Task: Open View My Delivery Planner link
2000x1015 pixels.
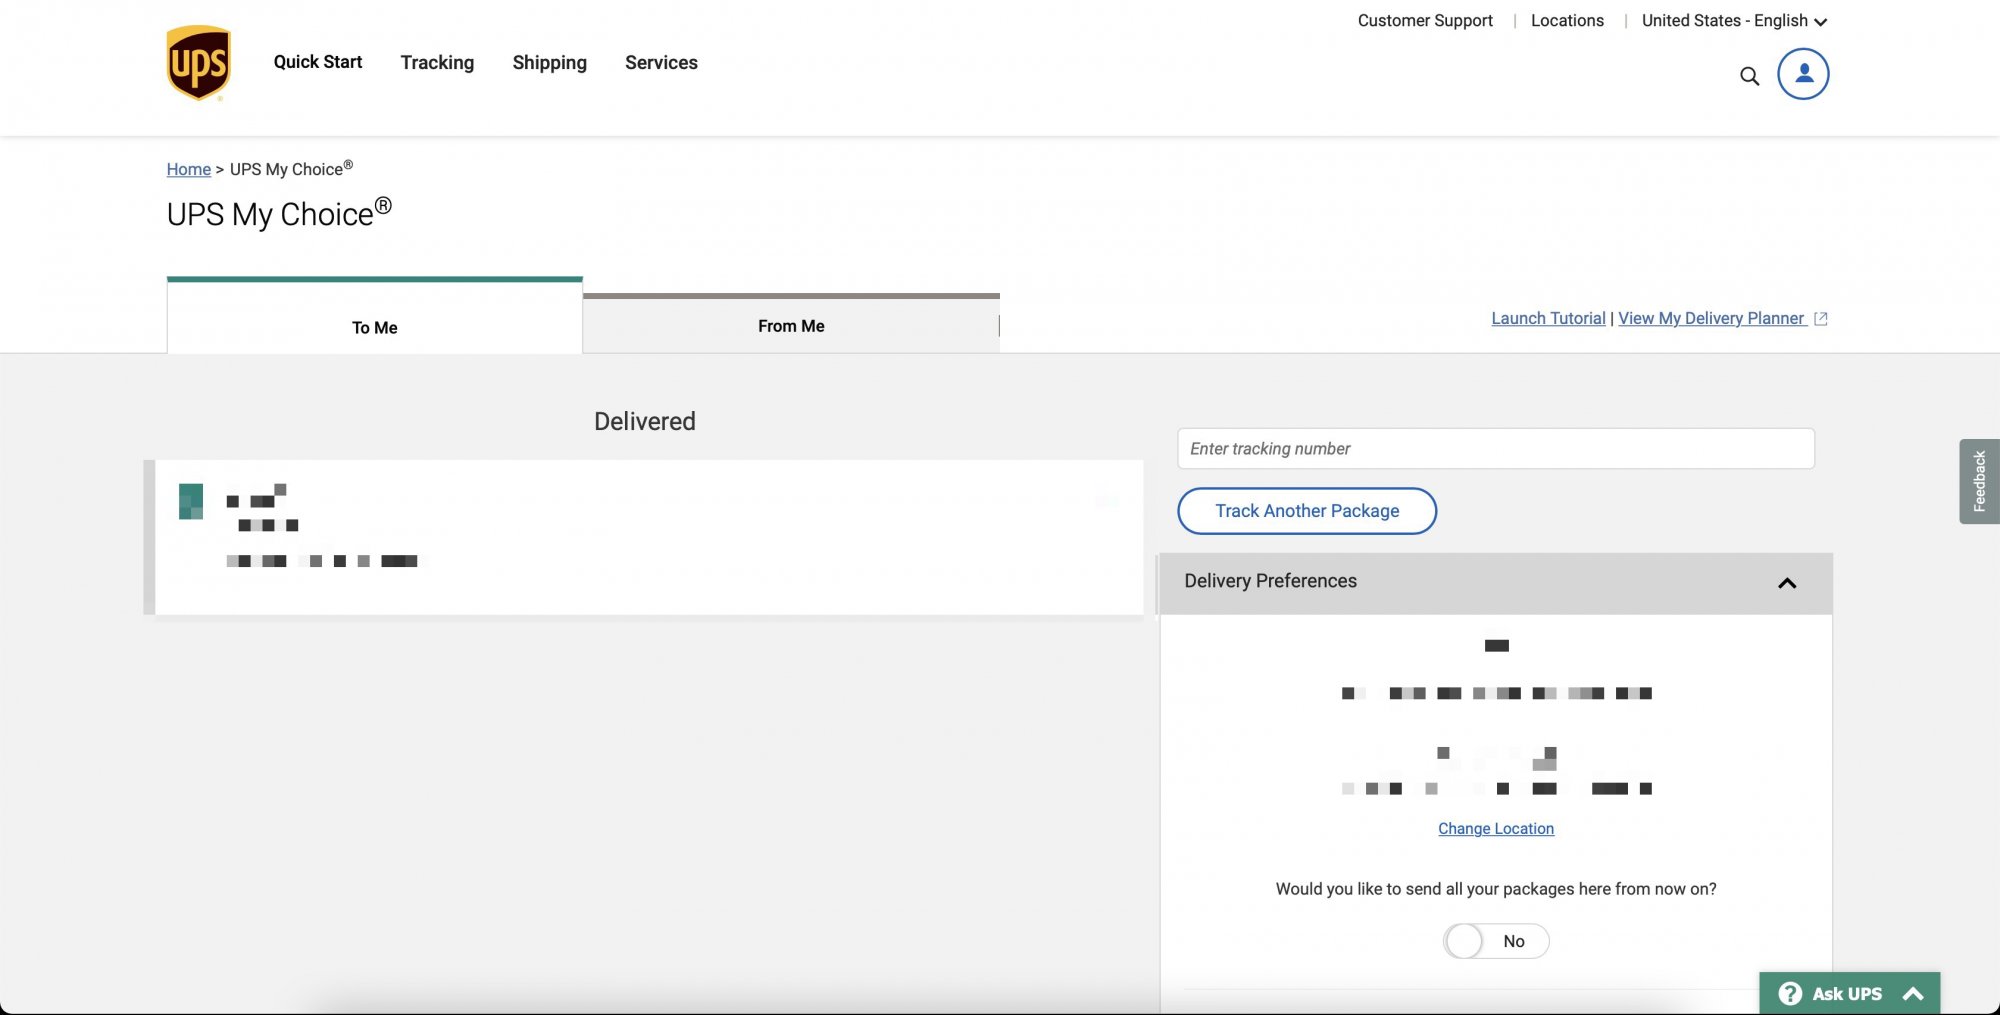Action: point(1711,318)
